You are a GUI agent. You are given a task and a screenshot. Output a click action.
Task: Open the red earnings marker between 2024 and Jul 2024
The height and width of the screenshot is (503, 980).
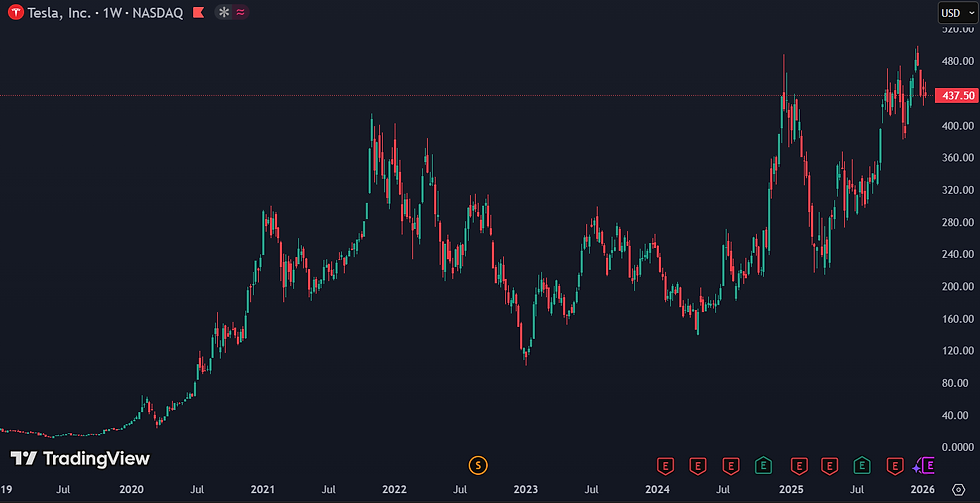698,465
